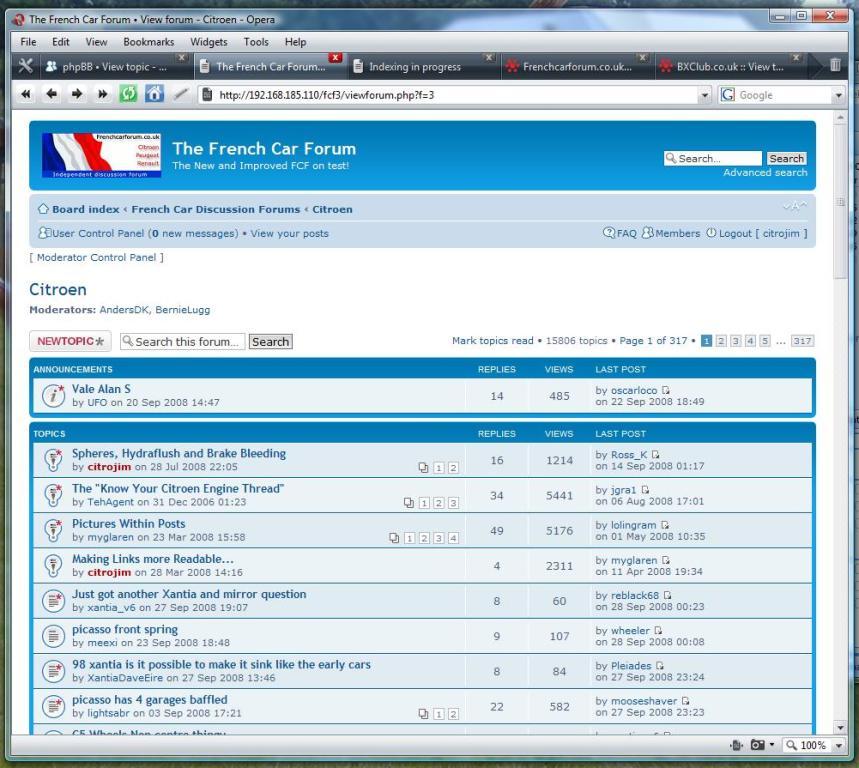Open the Edit menu

[x=61, y=42]
